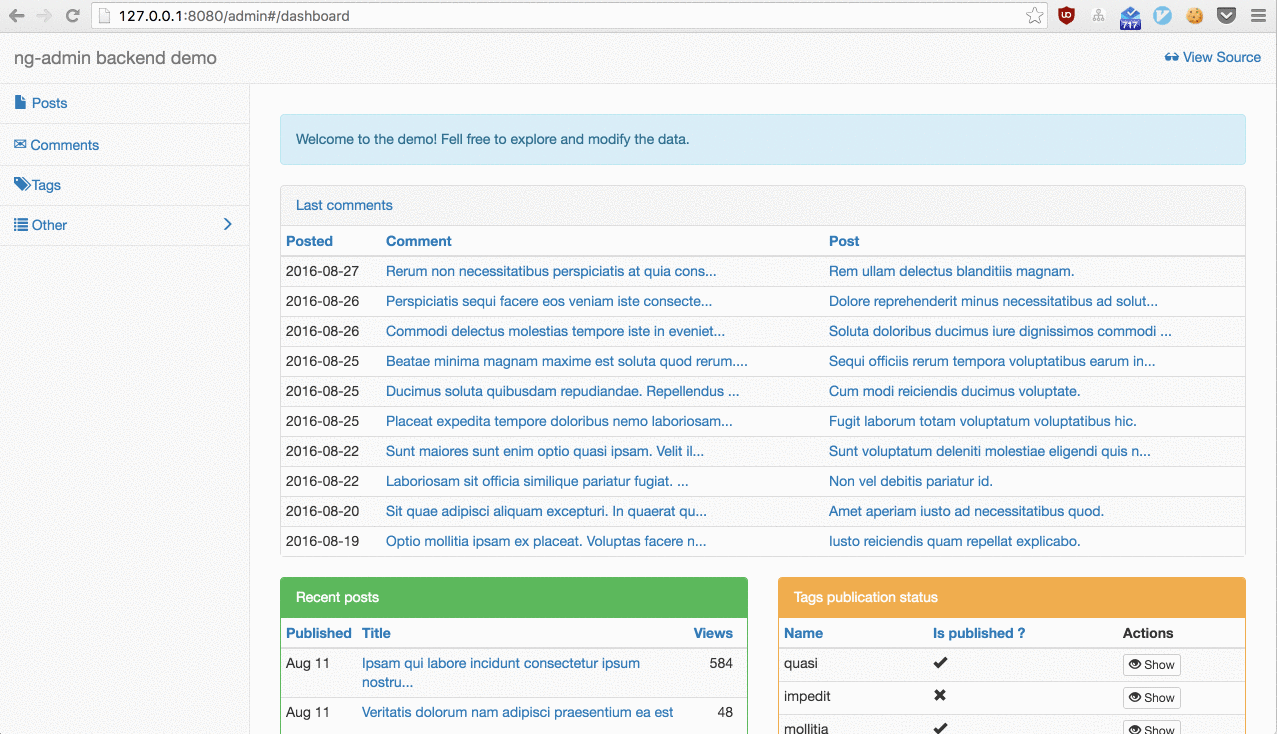Click the tags icon in the sidebar
Image resolution: width=1277 pixels, height=734 pixels.
pos(22,184)
